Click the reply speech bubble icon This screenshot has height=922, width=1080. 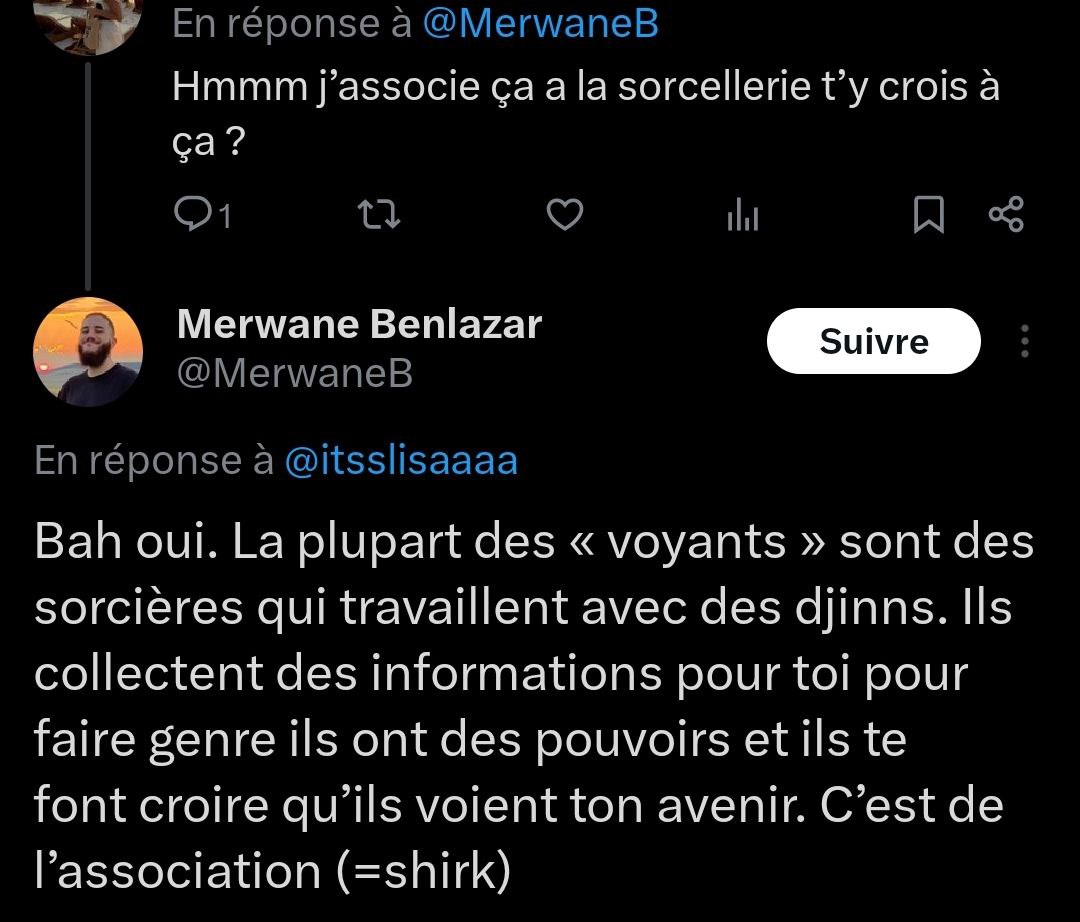[x=190, y=215]
